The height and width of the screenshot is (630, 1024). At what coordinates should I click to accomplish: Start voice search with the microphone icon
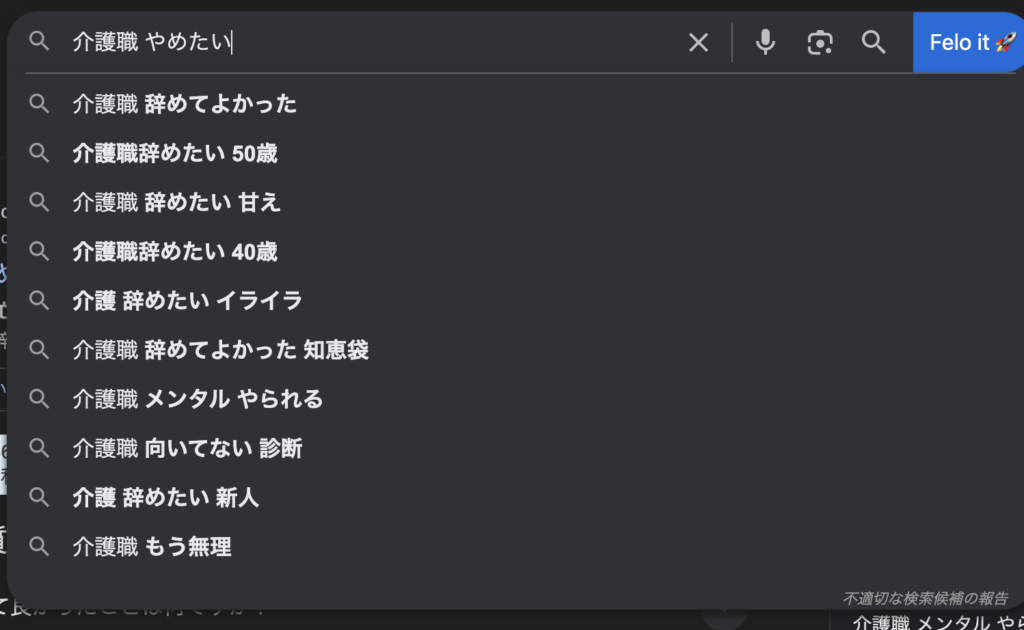[x=765, y=42]
